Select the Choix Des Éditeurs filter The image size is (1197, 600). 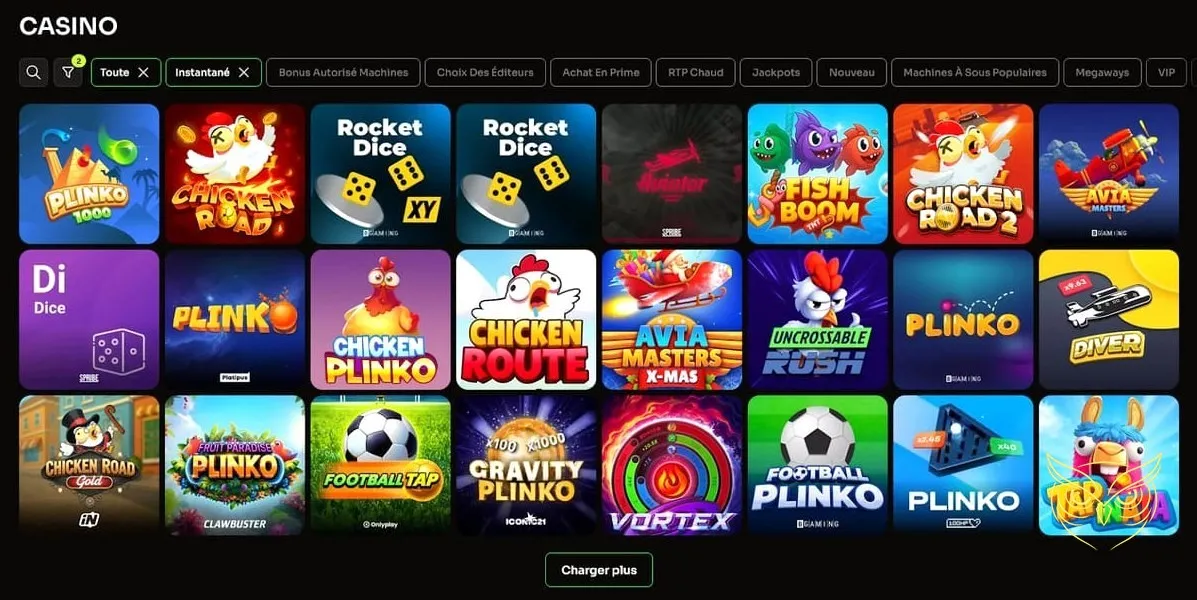click(x=485, y=73)
